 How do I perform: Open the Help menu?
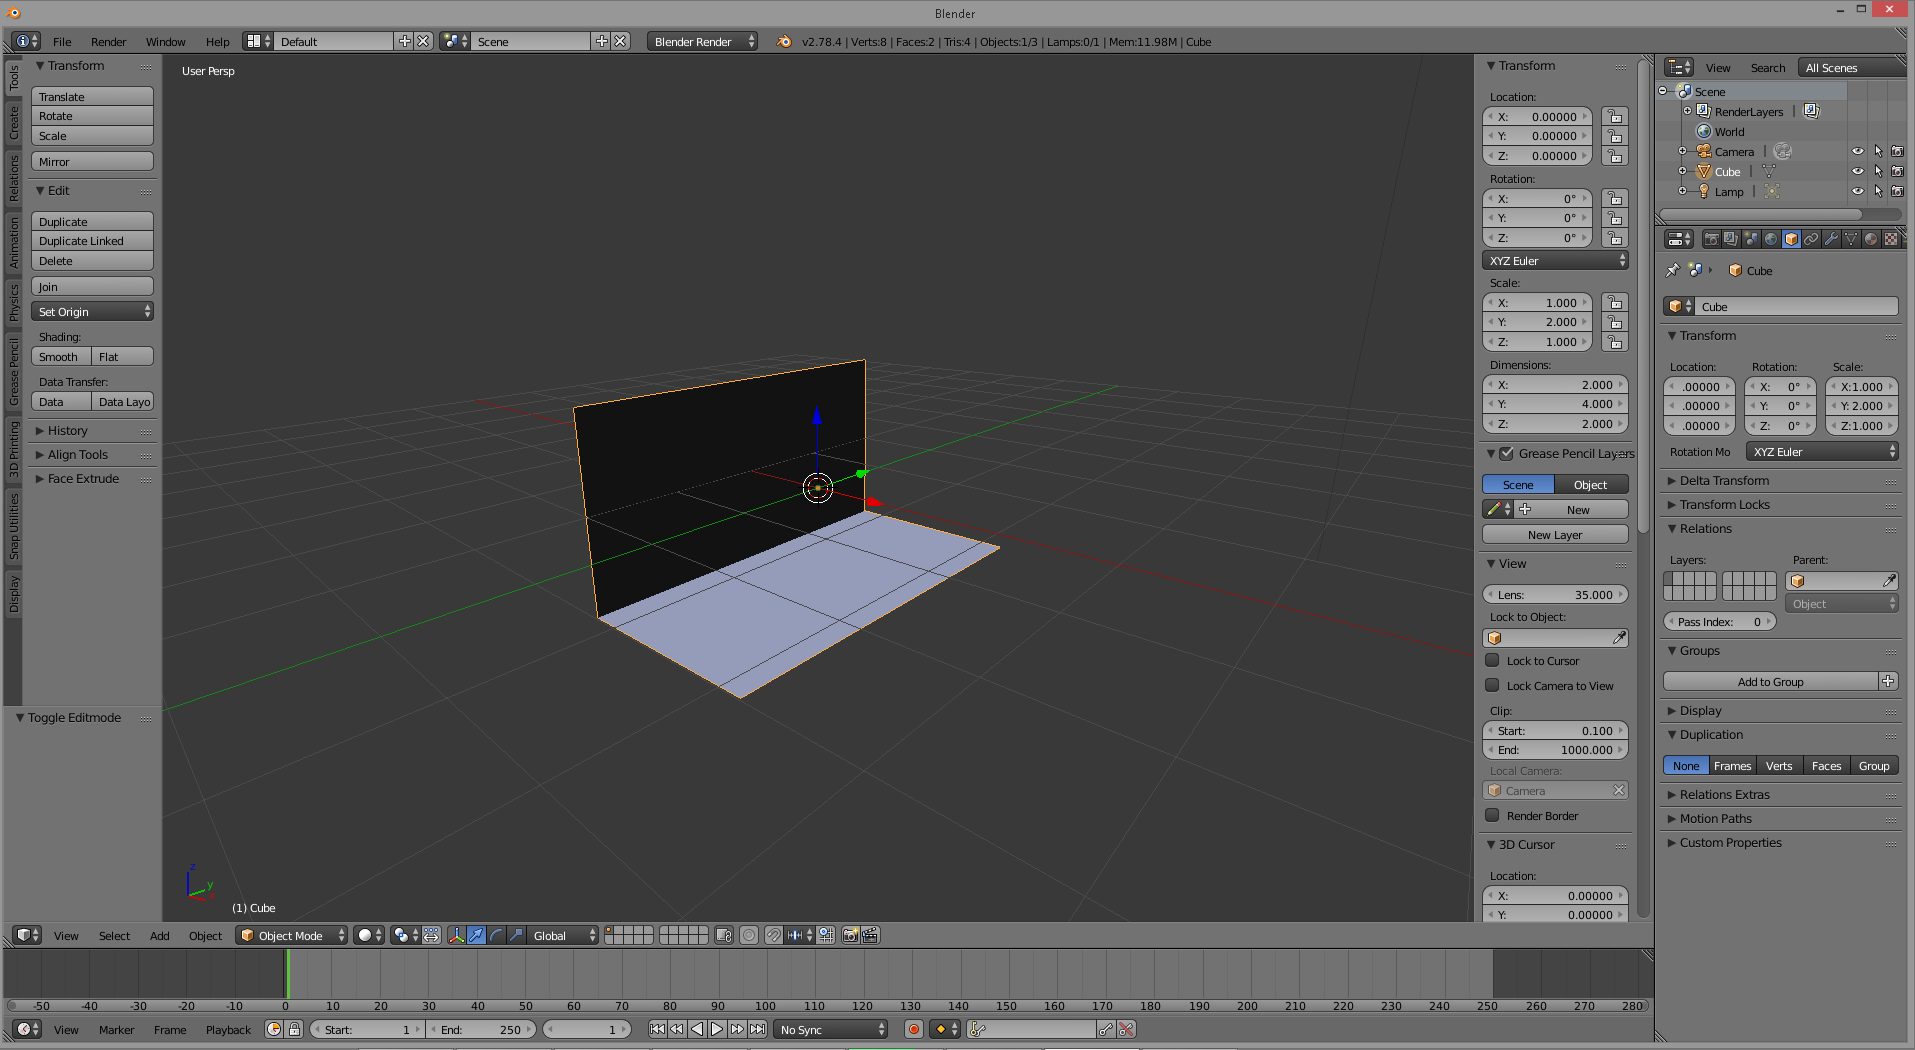[217, 42]
